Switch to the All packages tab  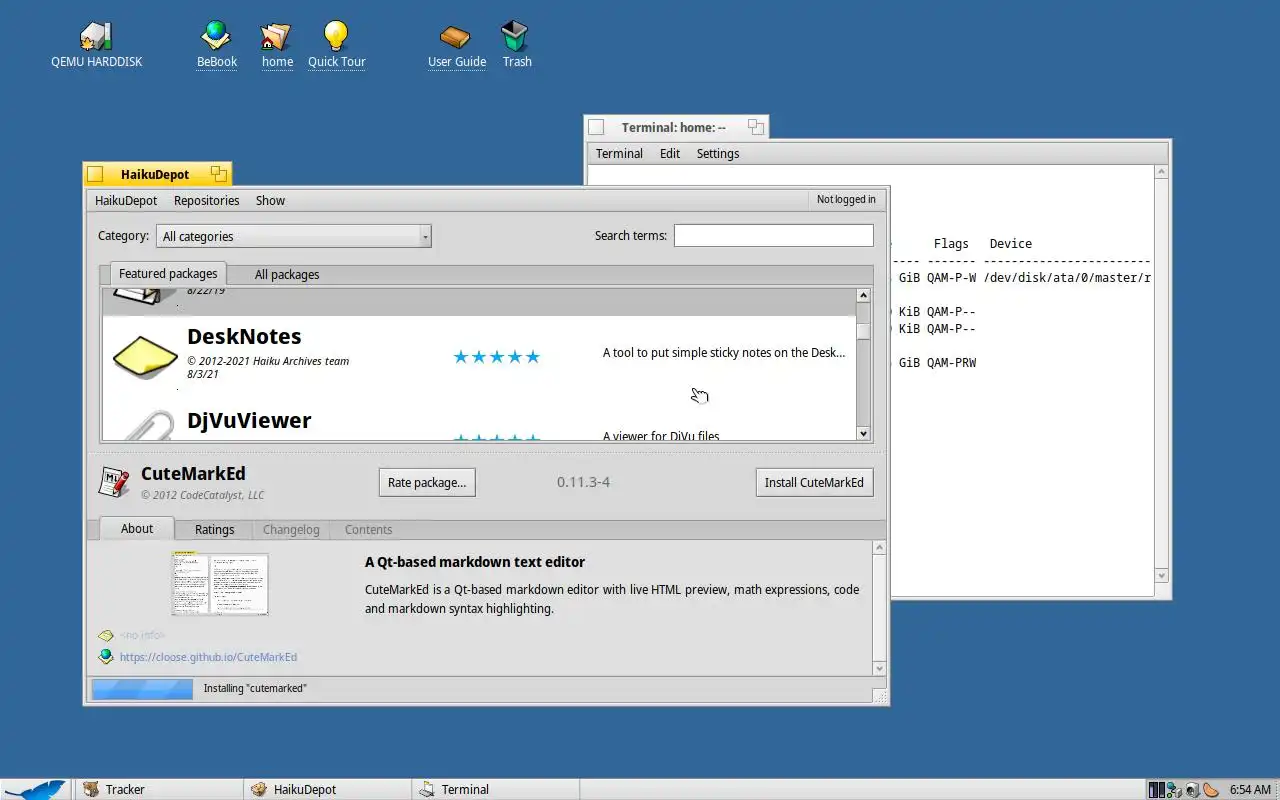(x=287, y=274)
